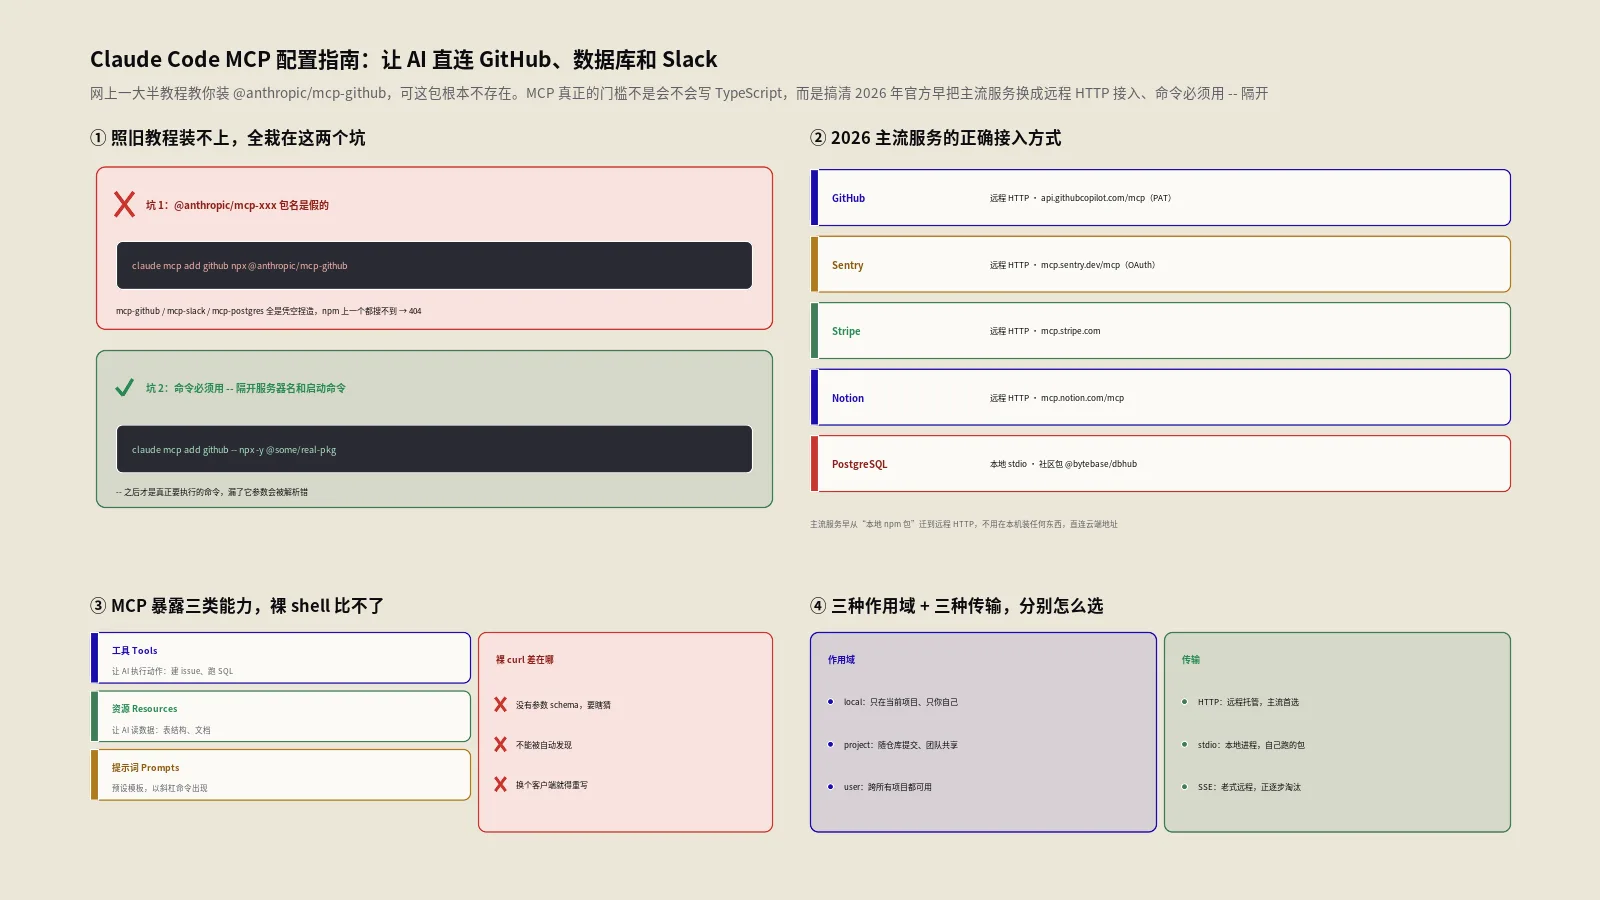This screenshot has width=1600, height=900.
Task: Click the green bullet before HTTP transport
Action: click(1185, 702)
